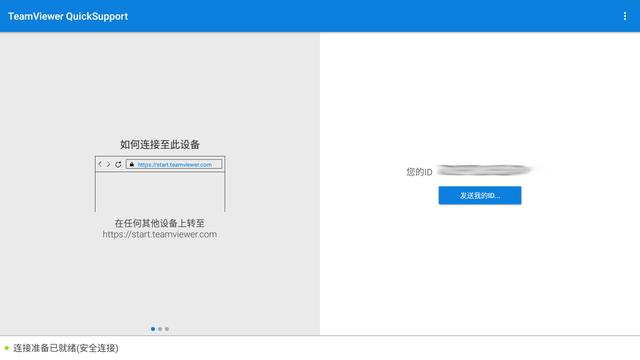640x360 pixels.
Task: Click the forward arrow in browser illustration
Action: pyautogui.click(x=109, y=164)
